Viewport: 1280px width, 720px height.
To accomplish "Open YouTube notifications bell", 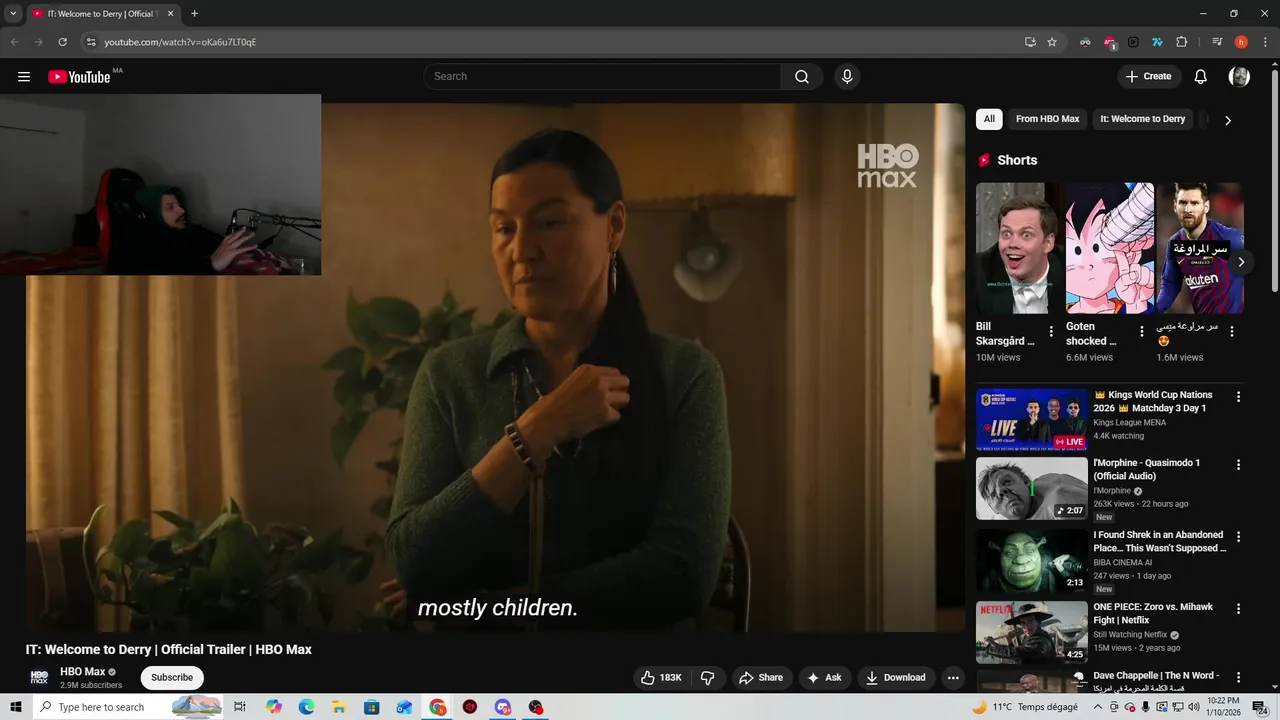I will tap(1201, 77).
